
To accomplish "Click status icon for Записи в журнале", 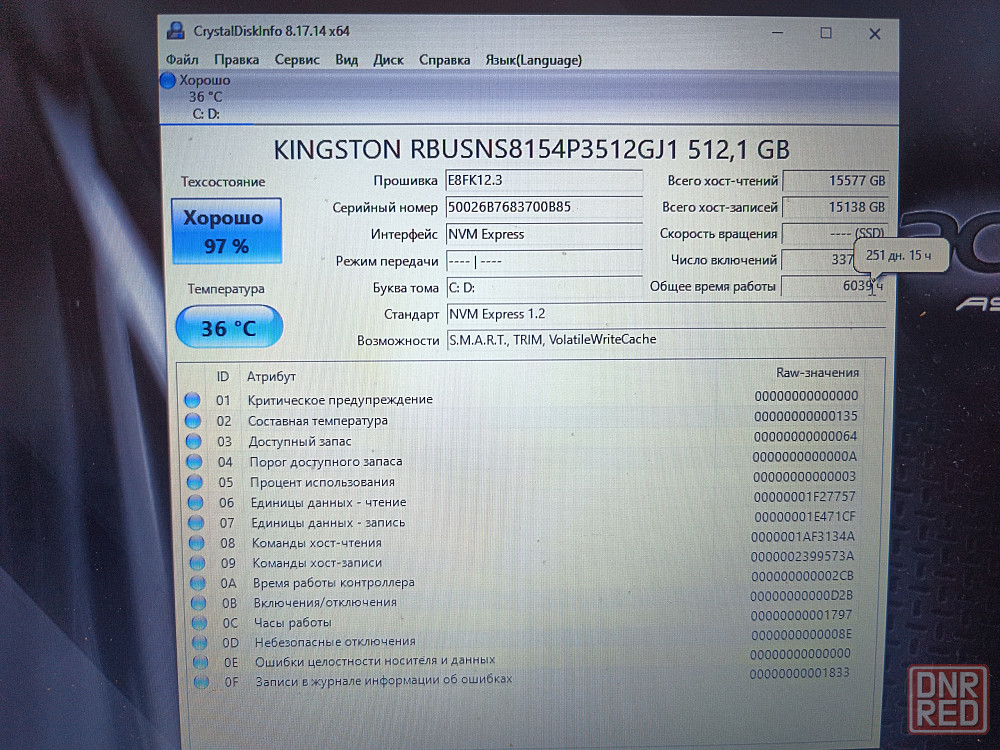I will 201,682.
